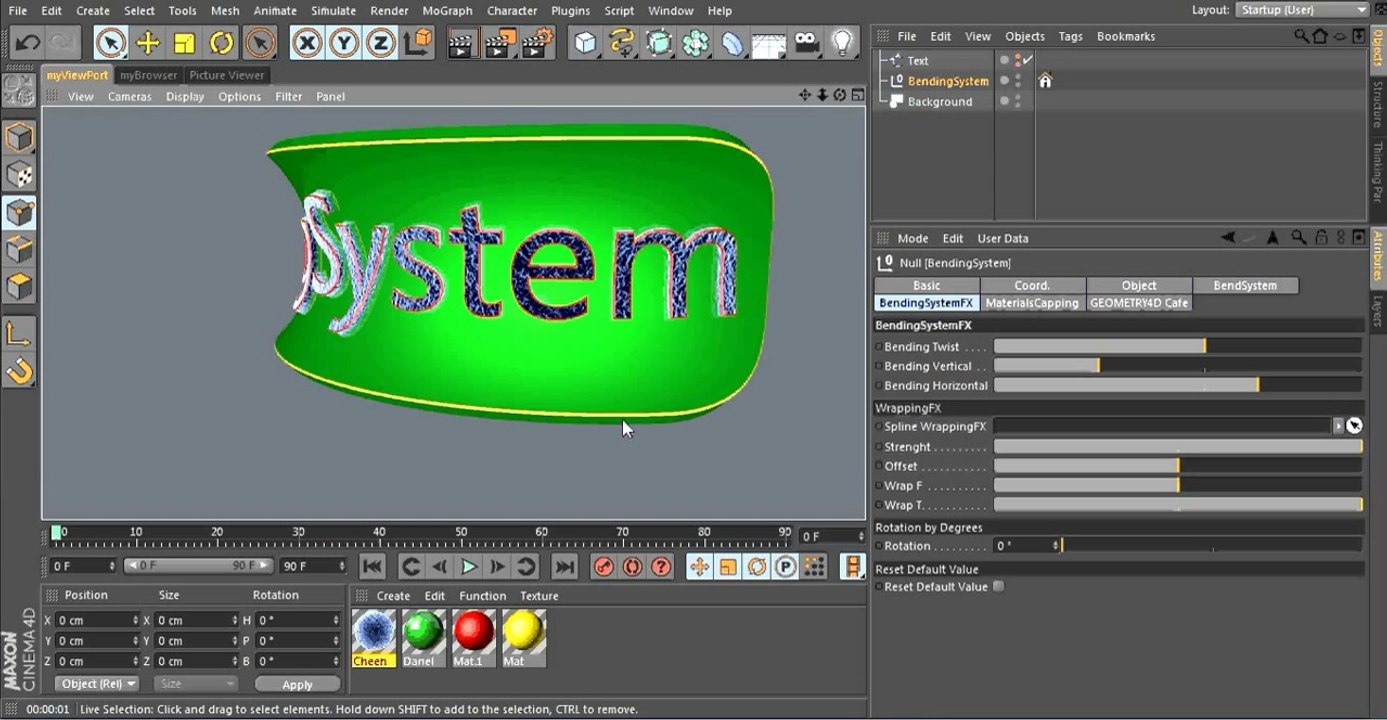This screenshot has width=1387, height=720.
Task: Adjust the Bending Horizontal slider
Action: click(1177, 385)
